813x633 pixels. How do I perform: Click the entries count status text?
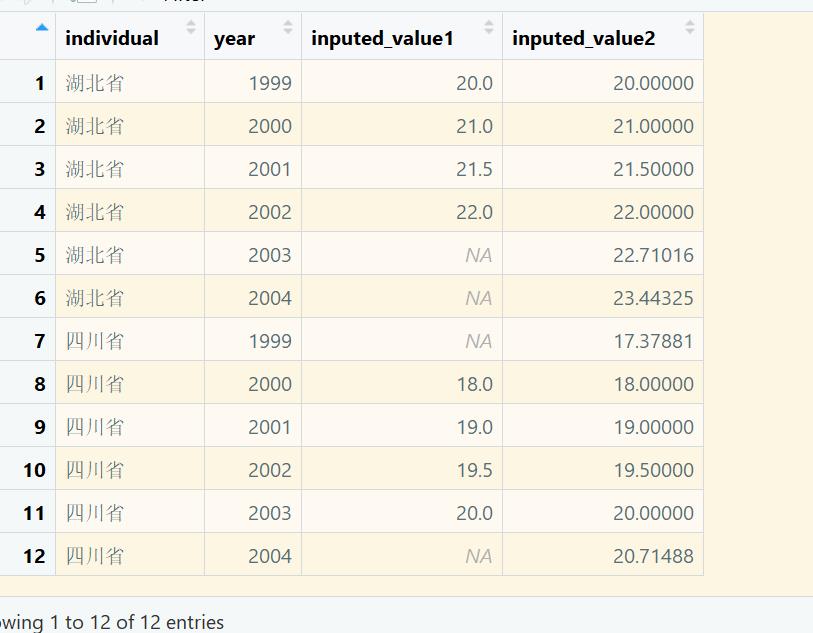coord(112,622)
